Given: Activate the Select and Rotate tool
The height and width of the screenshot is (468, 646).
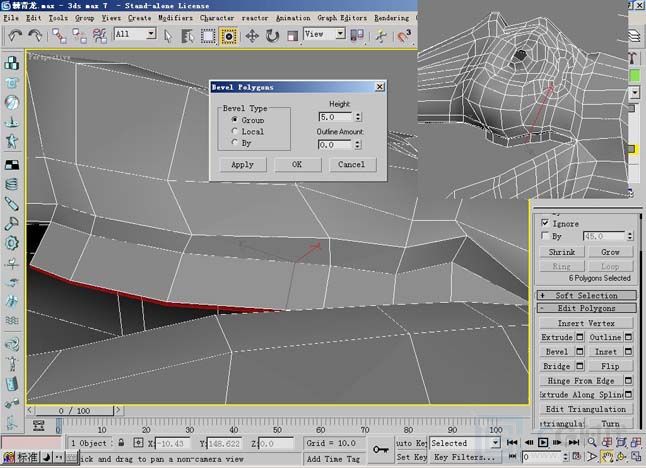Looking at the screenshot, I should pyautogui.click(x=272, y=36).
